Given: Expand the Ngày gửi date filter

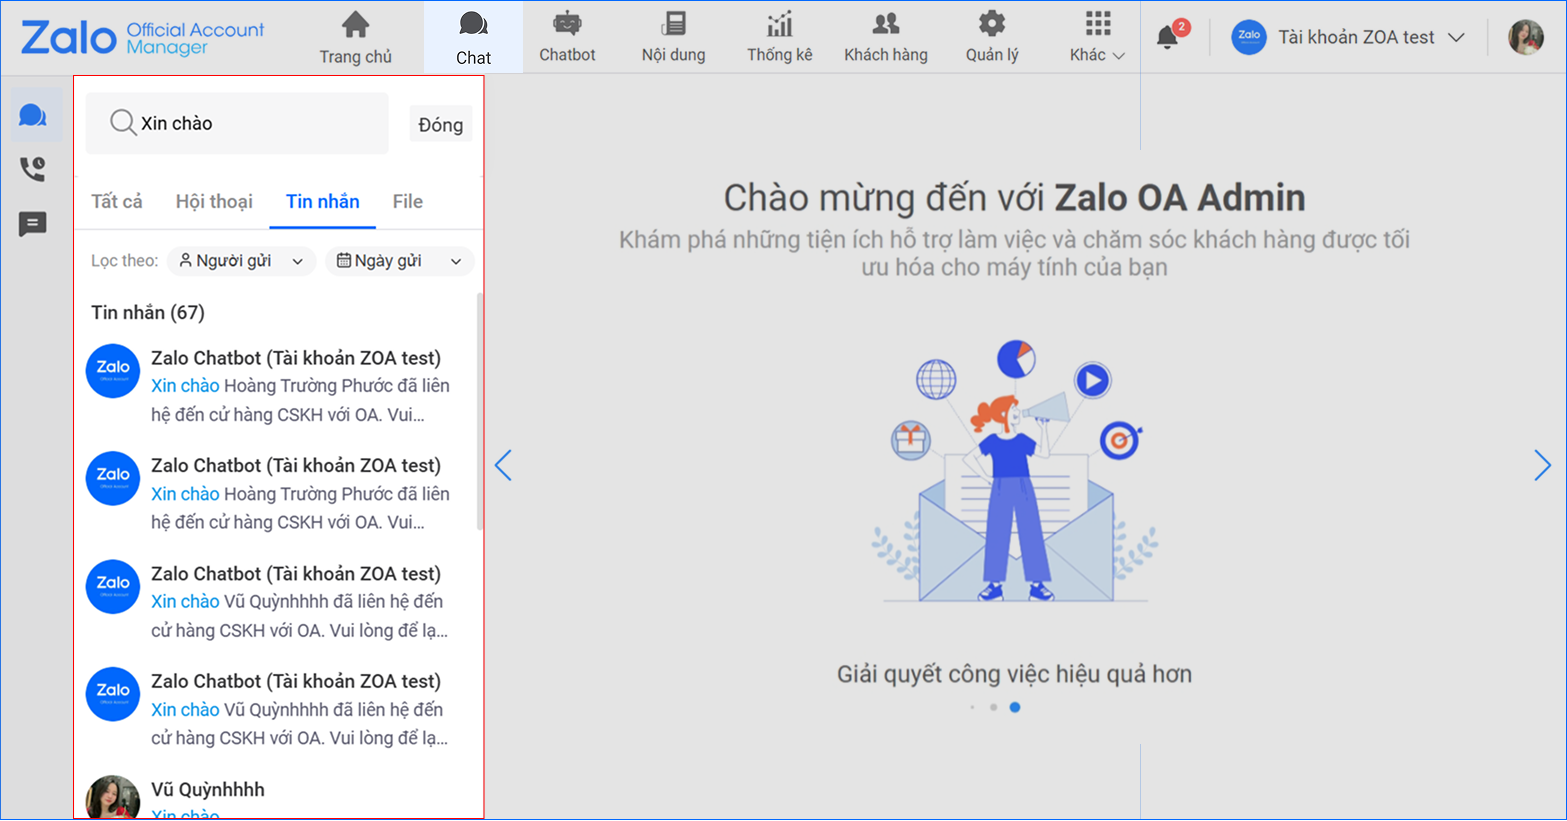Looking at the screenshot, I should click(x=399, y=261).
